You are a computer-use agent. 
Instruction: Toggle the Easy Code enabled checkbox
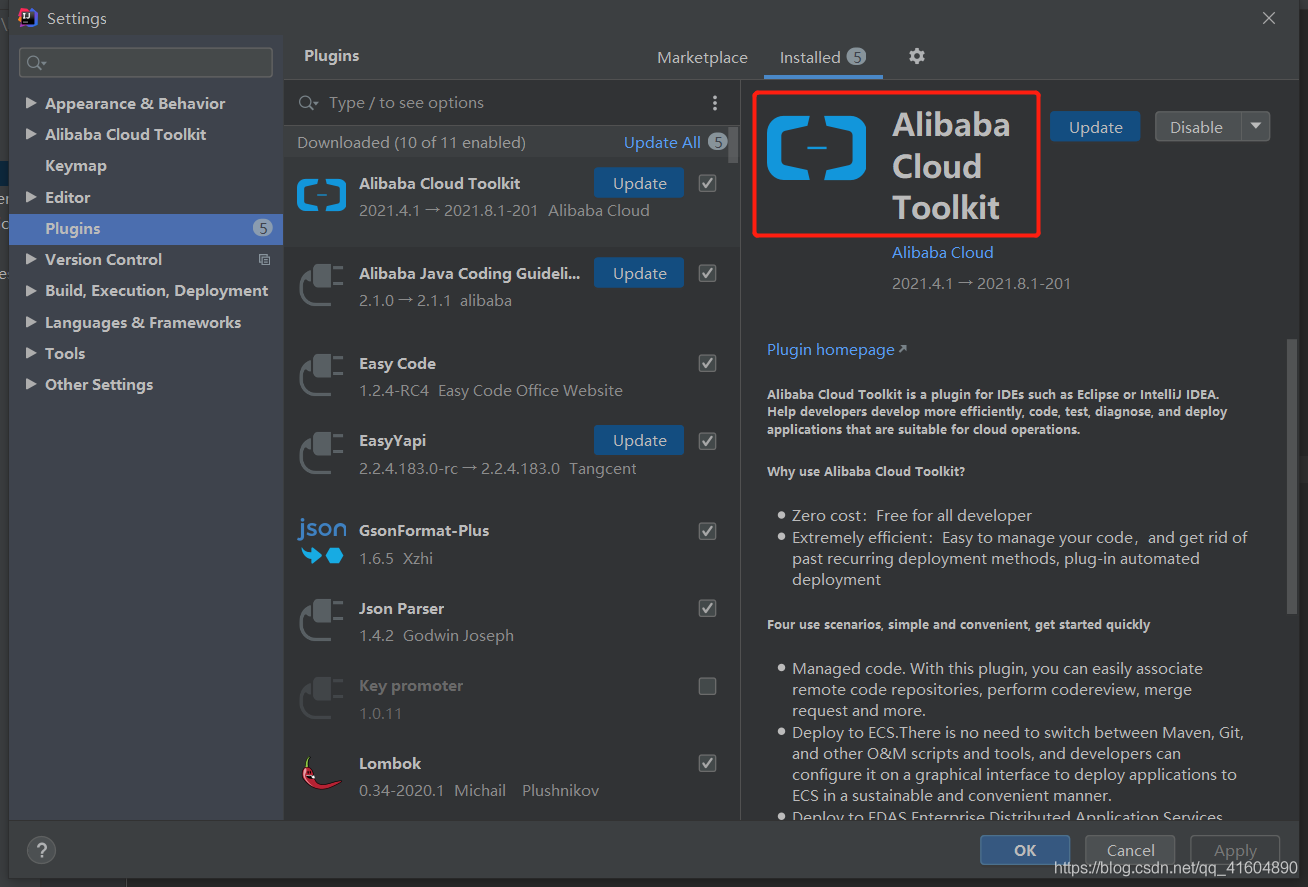coord(707,363)
